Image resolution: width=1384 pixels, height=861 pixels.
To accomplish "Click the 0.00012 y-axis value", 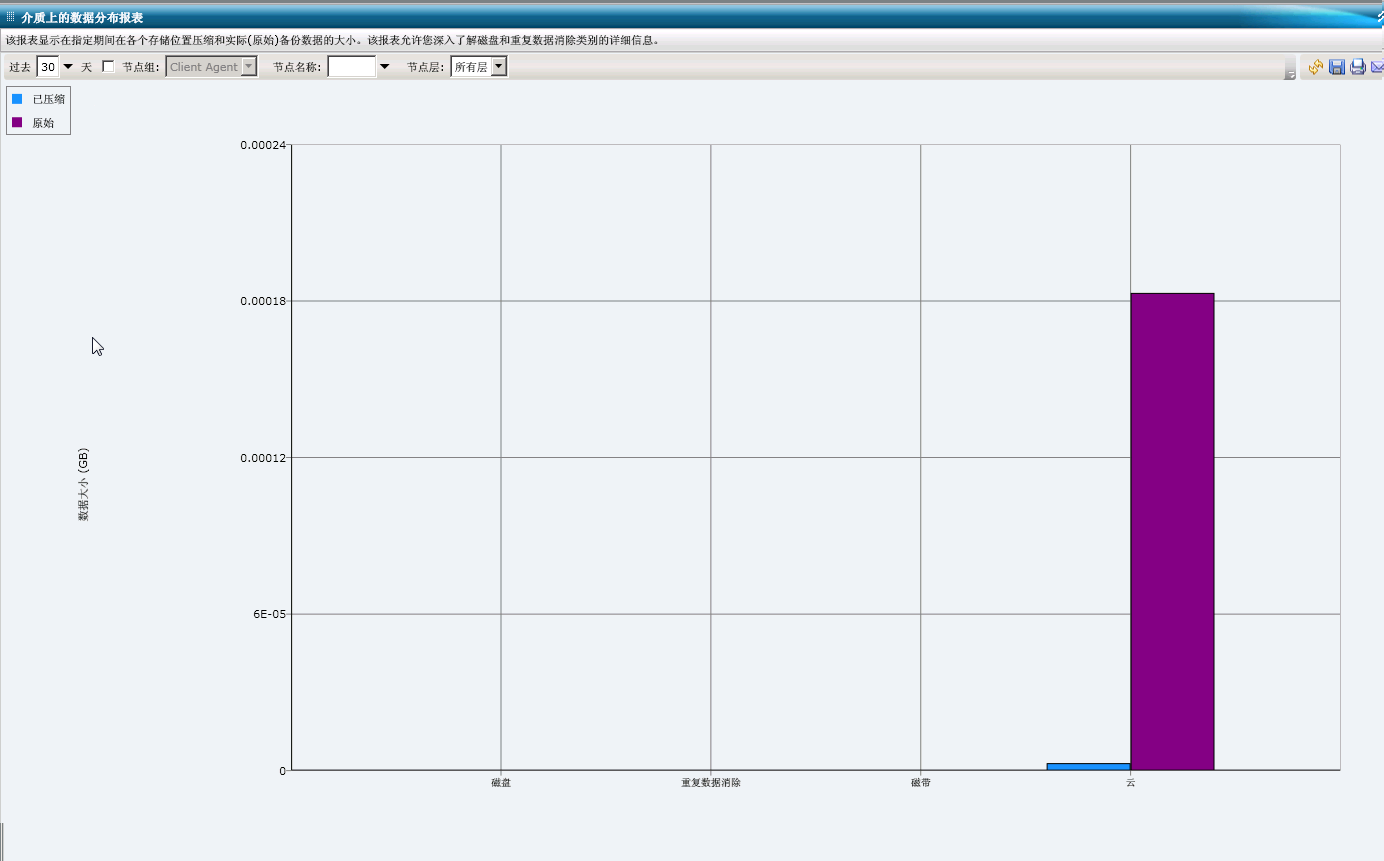I will (x=263, y=458).
